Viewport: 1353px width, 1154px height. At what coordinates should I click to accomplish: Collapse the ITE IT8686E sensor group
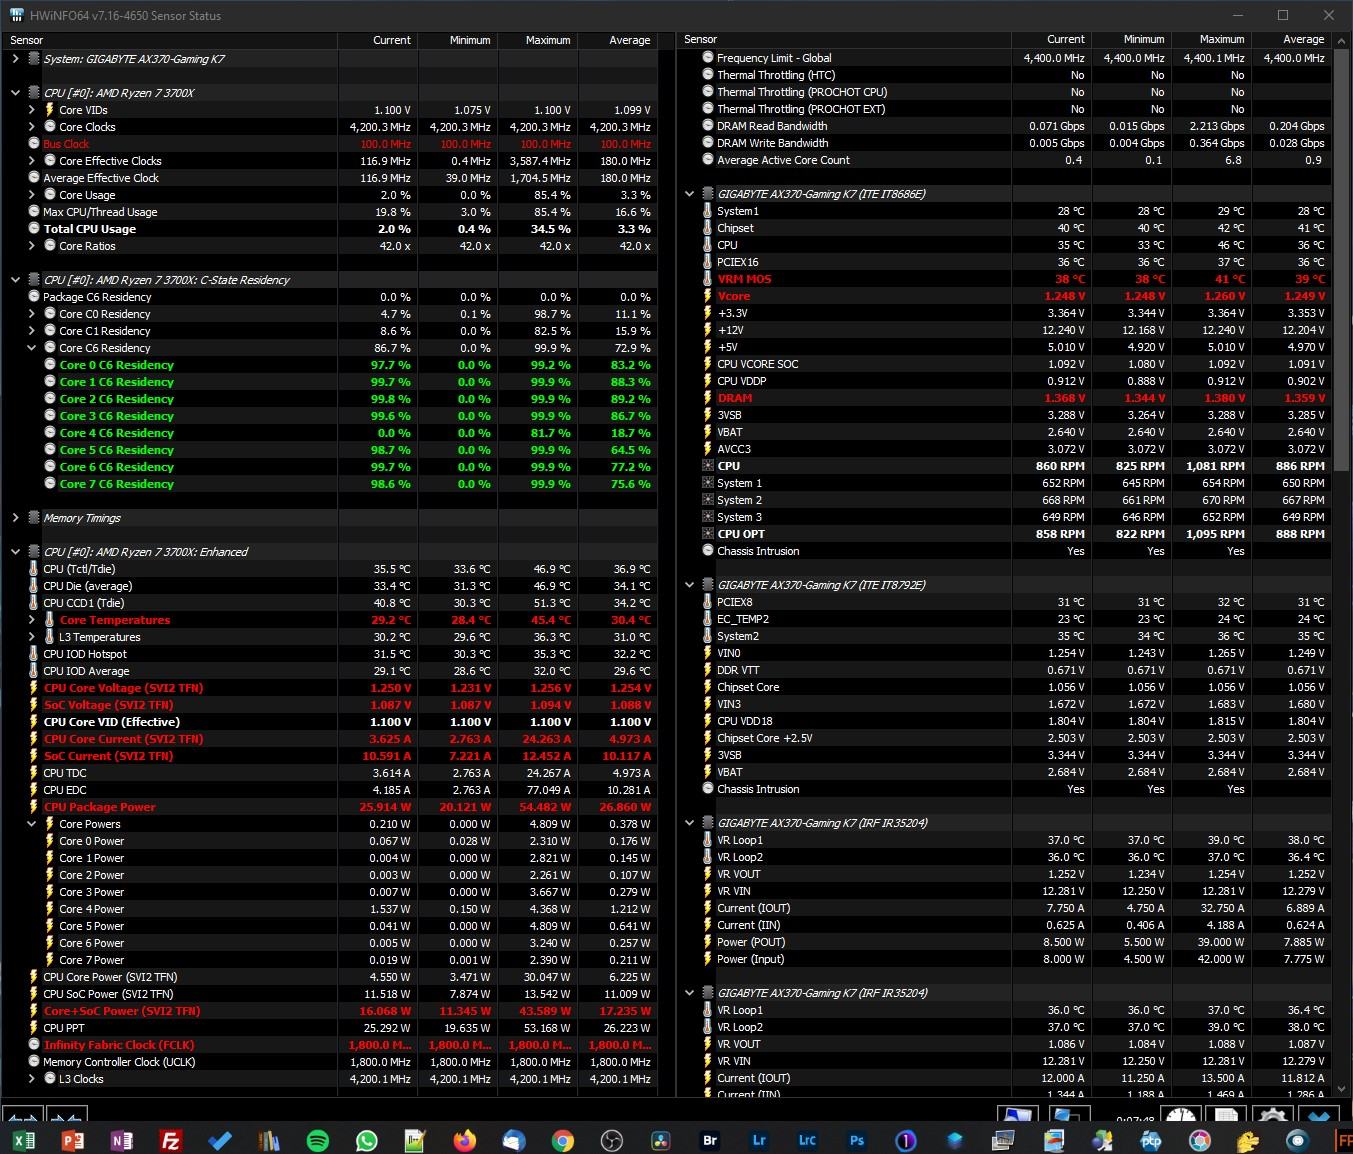(689, 194)
